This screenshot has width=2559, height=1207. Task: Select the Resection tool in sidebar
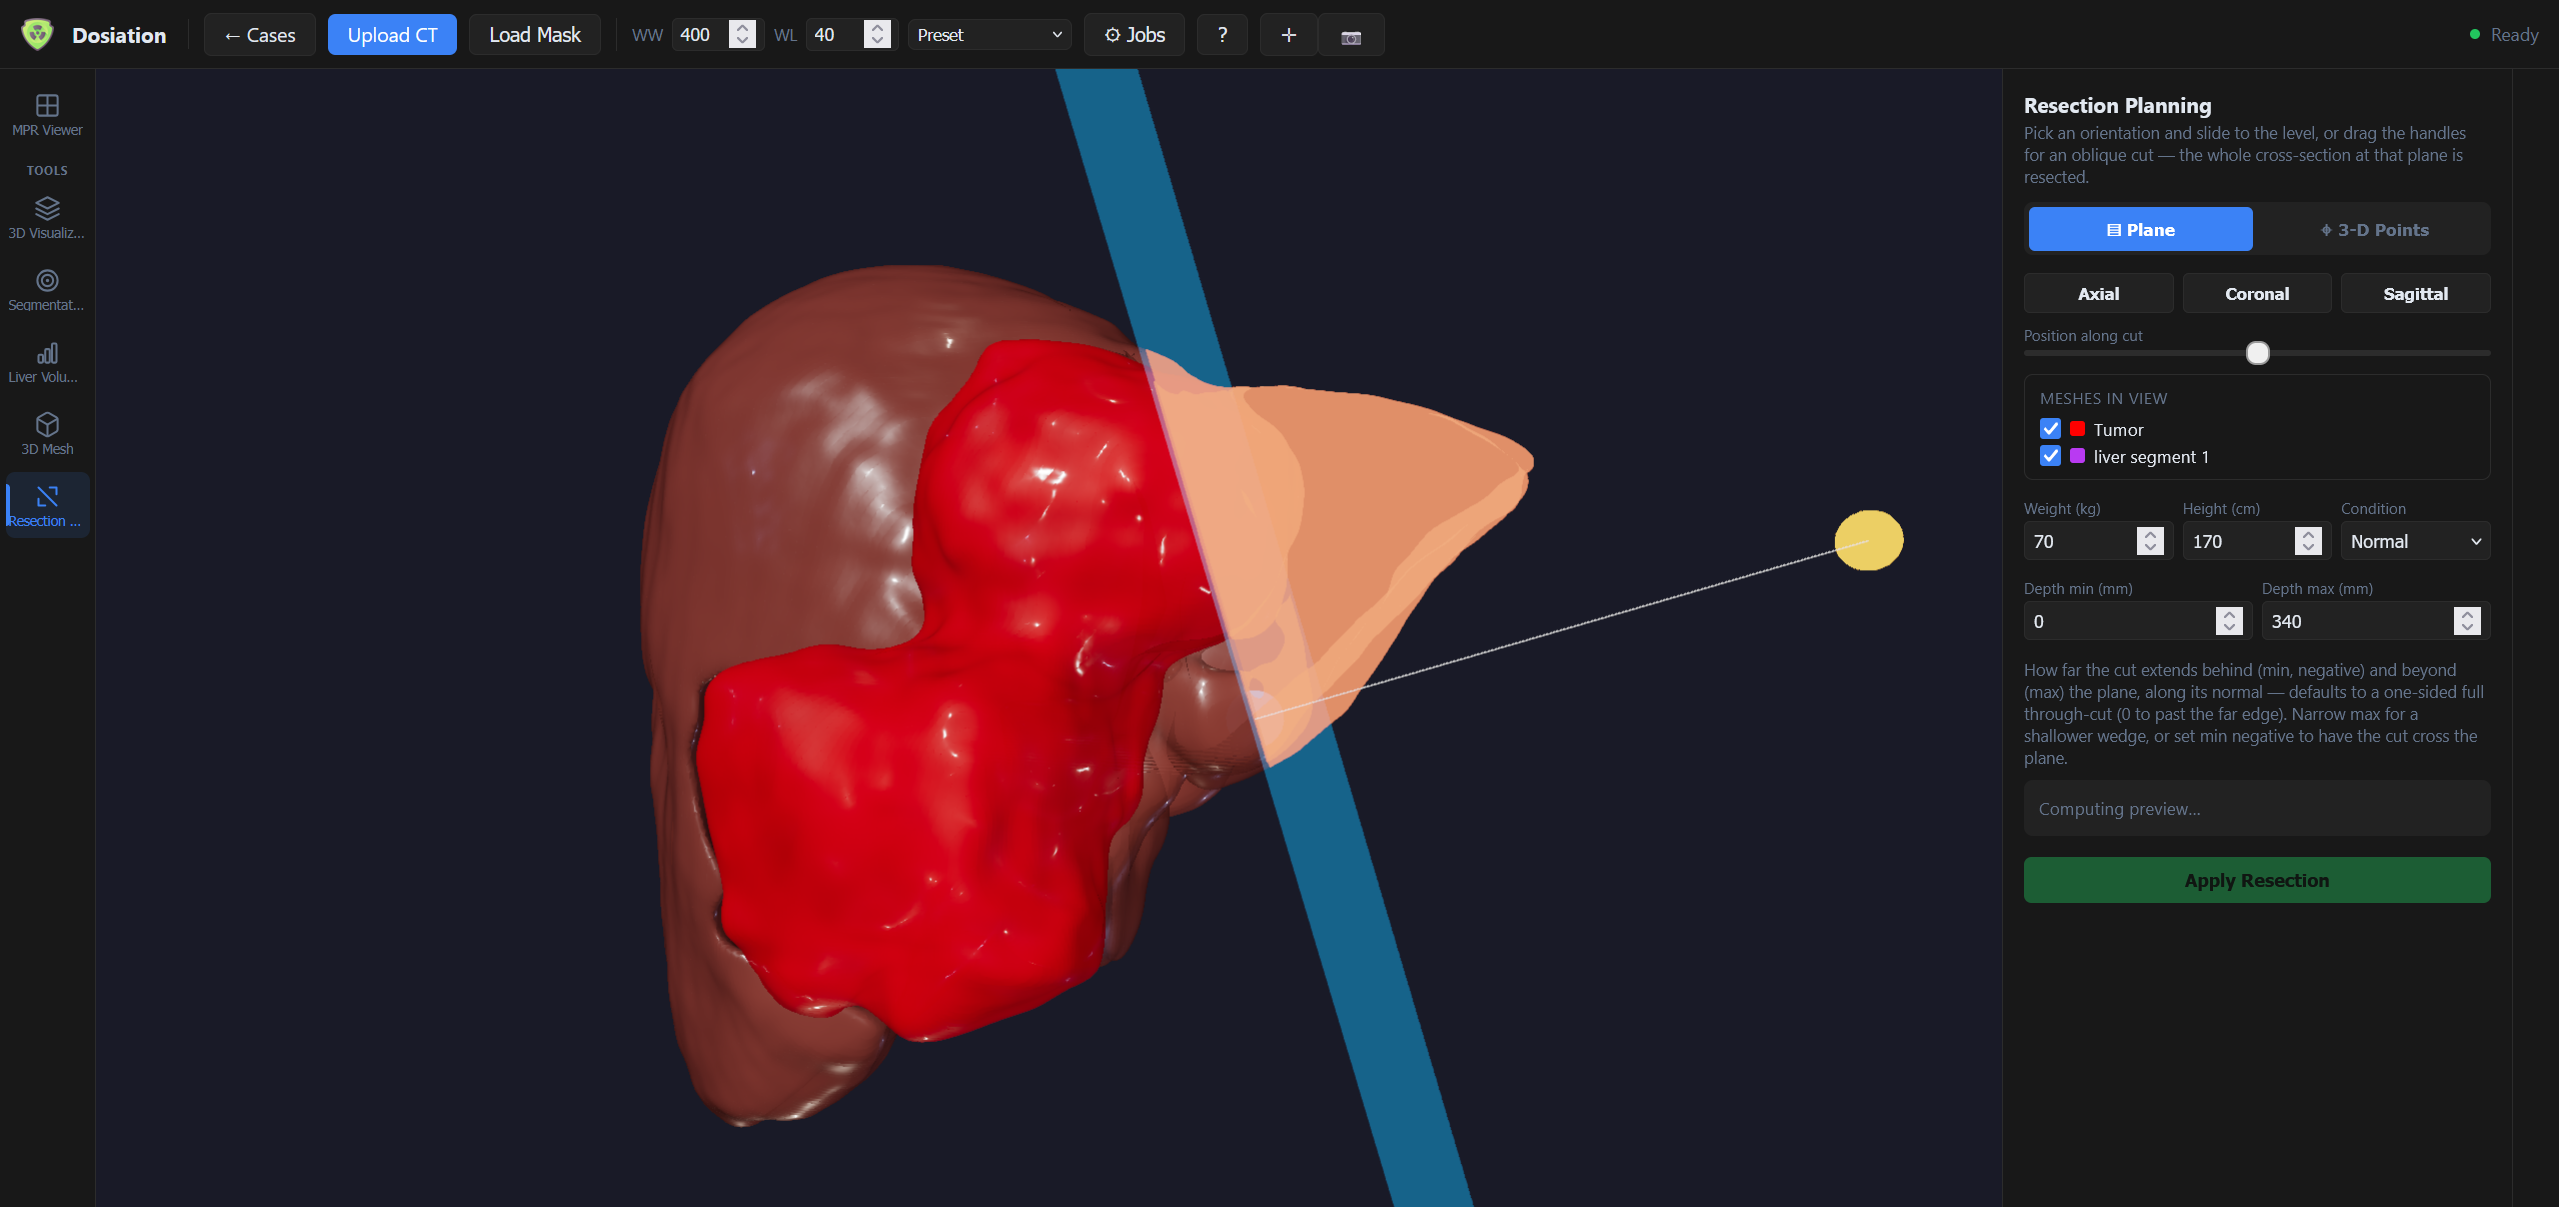coord(47,506)
